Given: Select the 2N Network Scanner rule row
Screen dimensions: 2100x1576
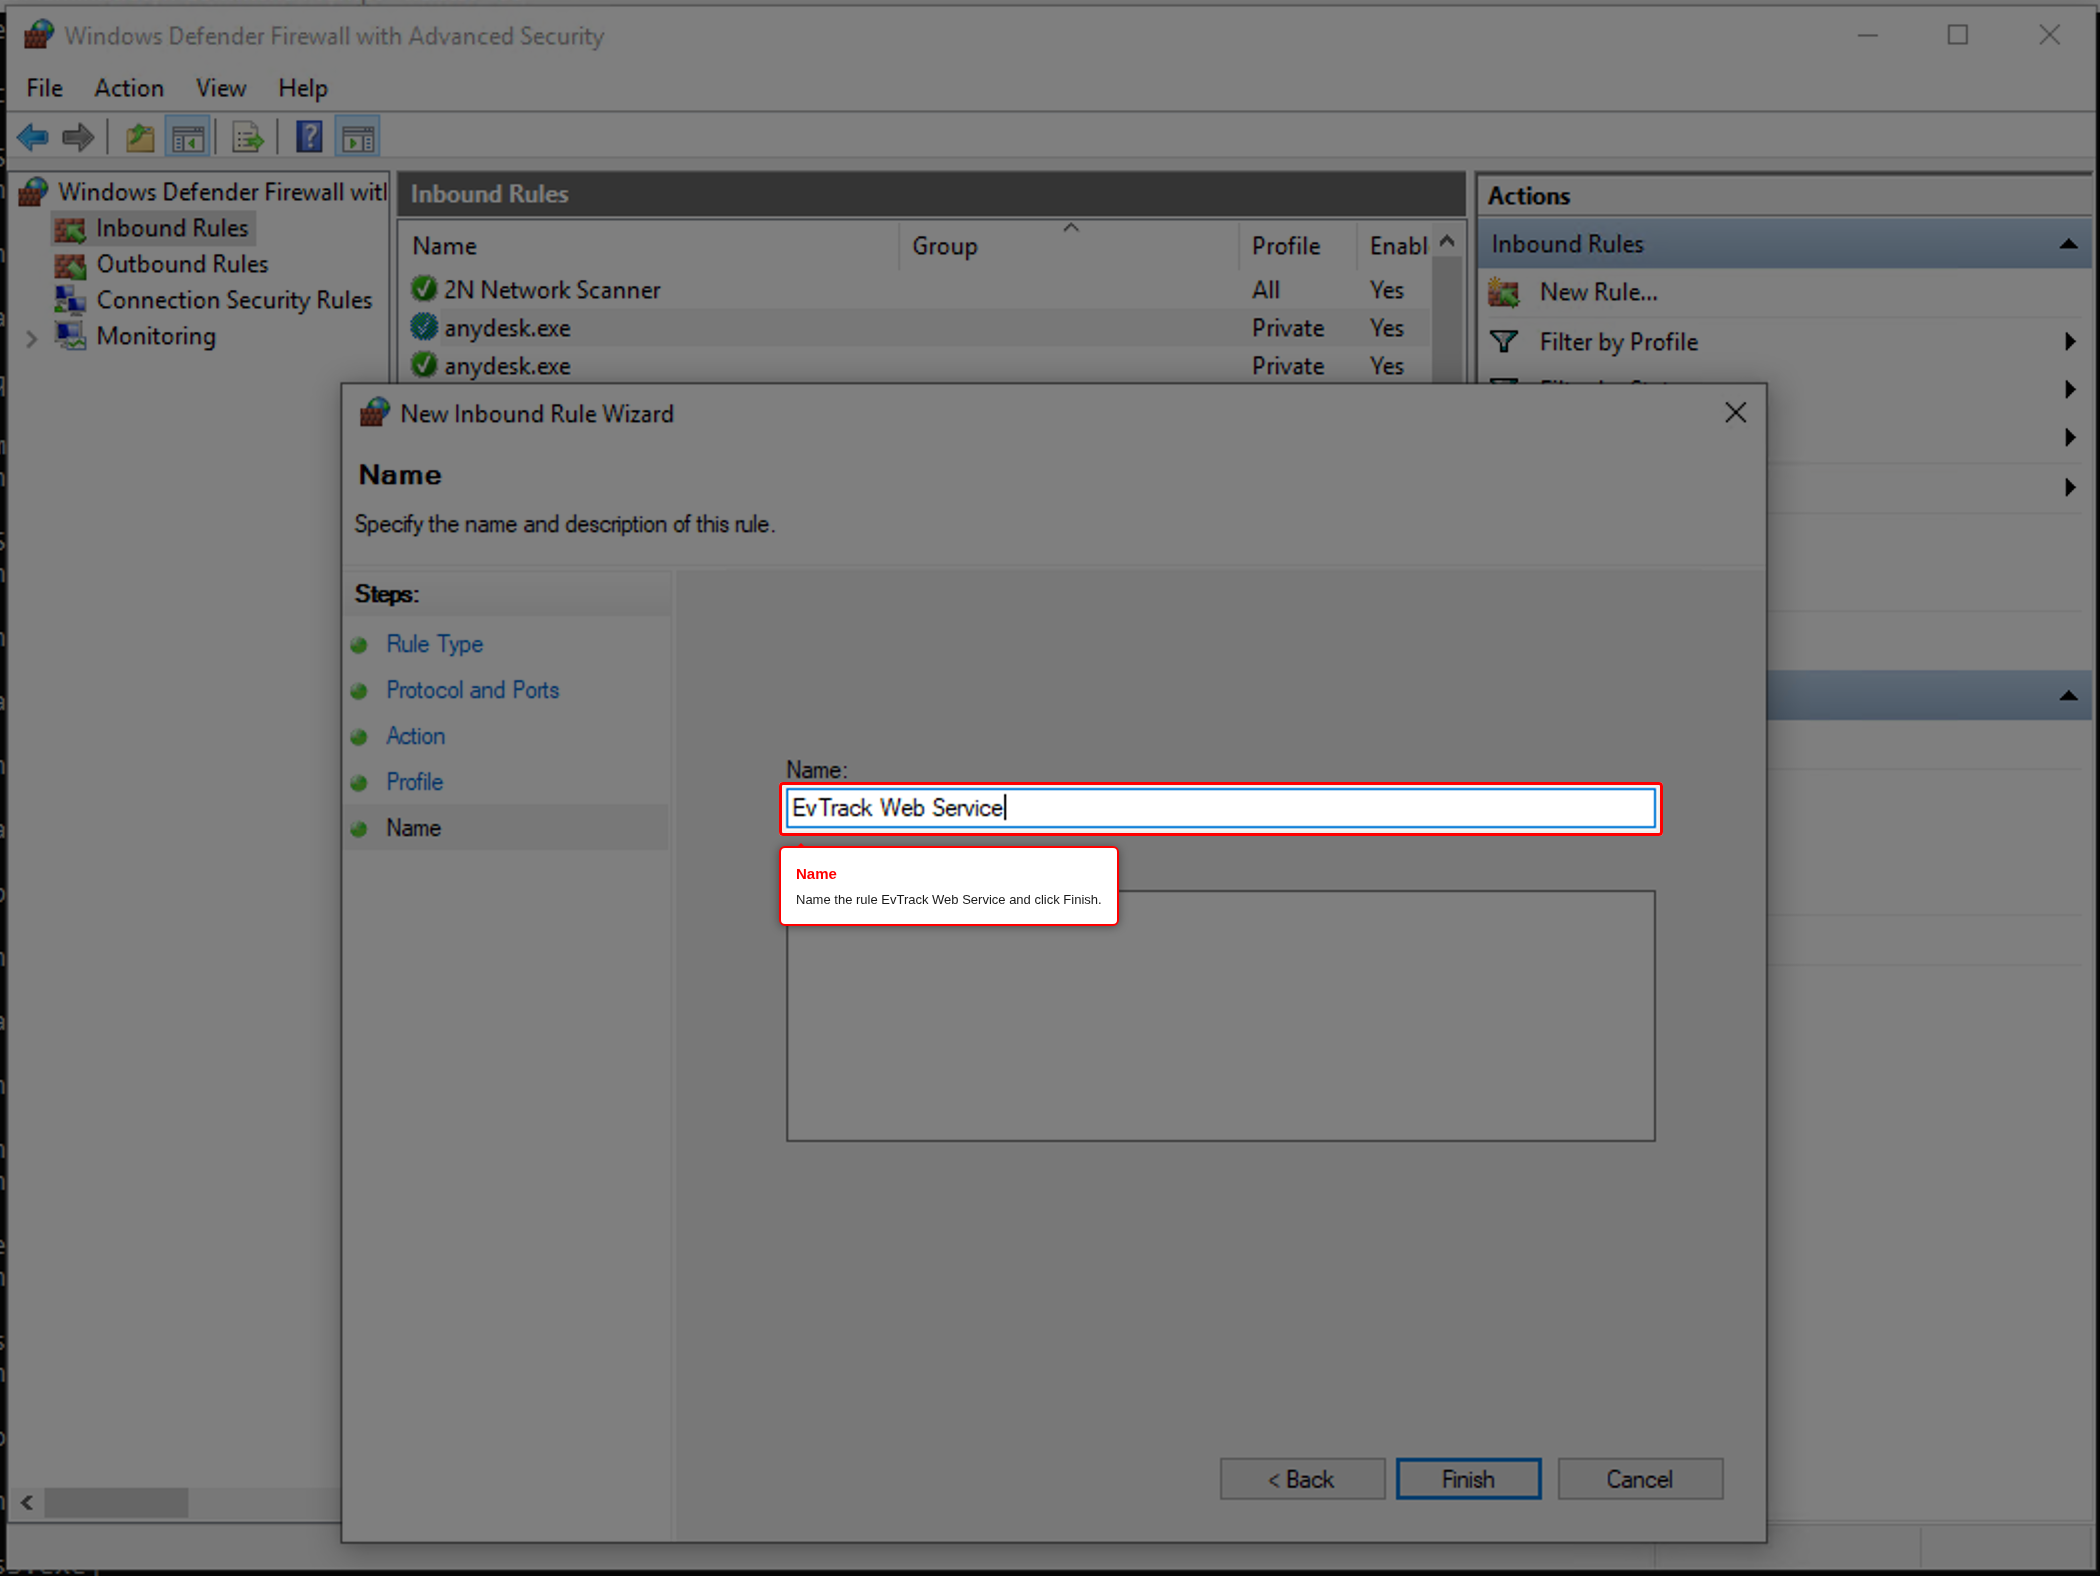Looking at the screenshot, I should 914,290.
